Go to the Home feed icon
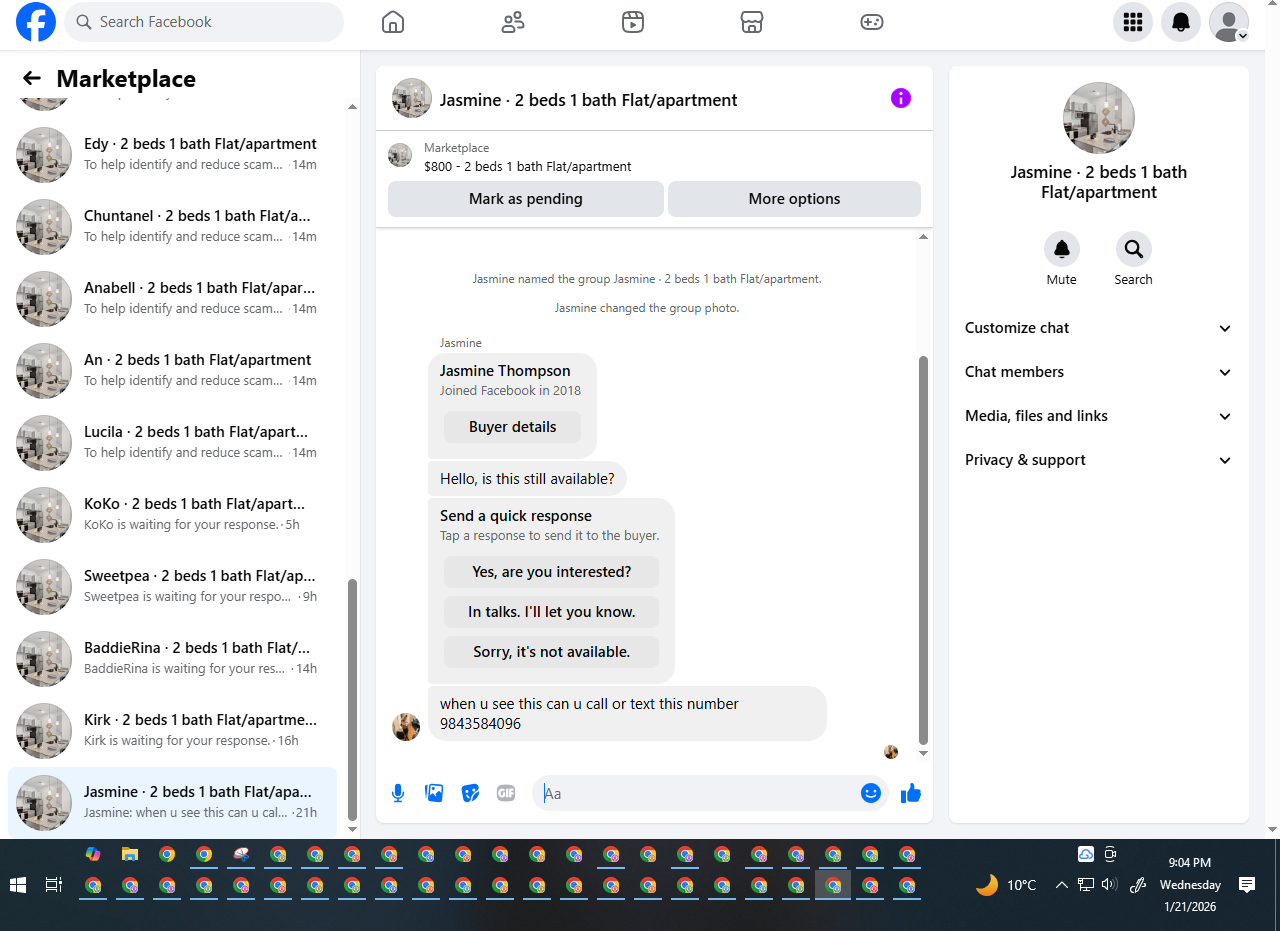1280x931 pixels. [x=393, y=22]
